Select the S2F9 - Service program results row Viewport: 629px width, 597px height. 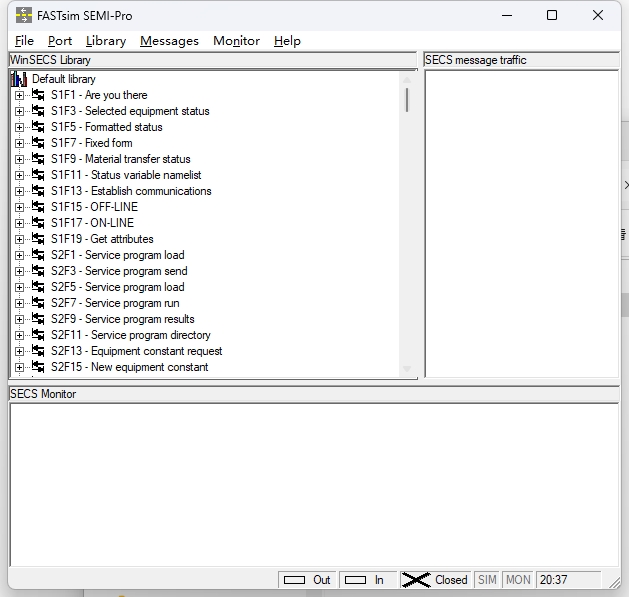point(123,319)
